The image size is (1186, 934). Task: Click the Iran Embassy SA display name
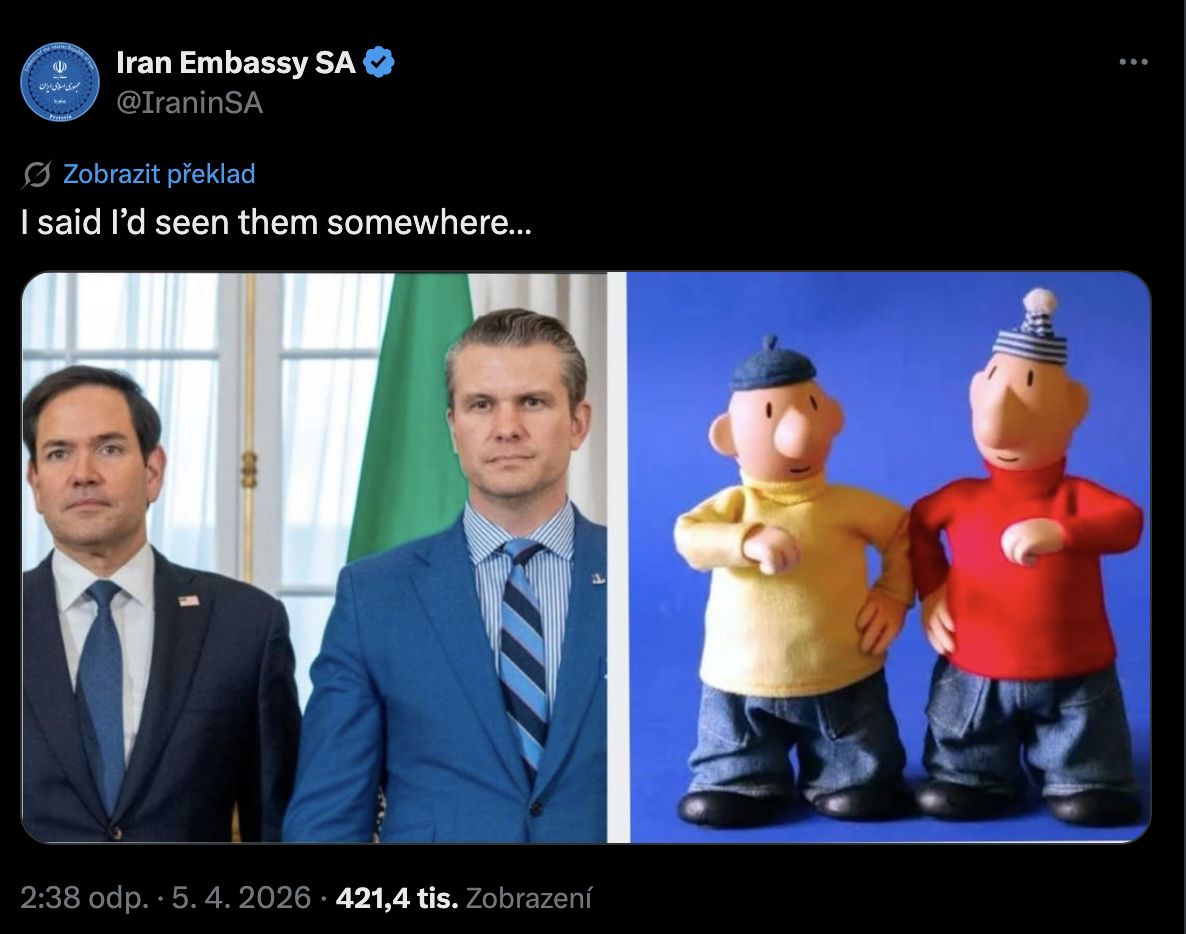(236, 63)
